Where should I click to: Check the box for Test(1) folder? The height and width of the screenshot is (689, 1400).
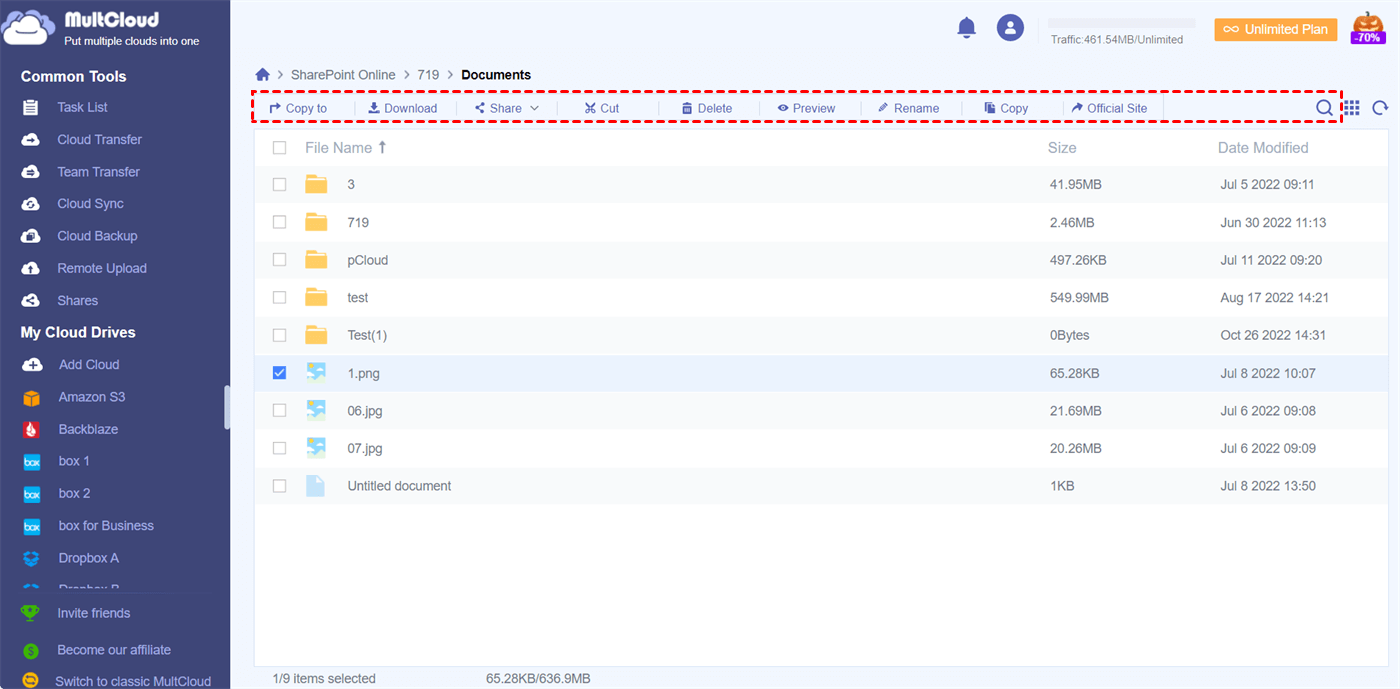280,335
